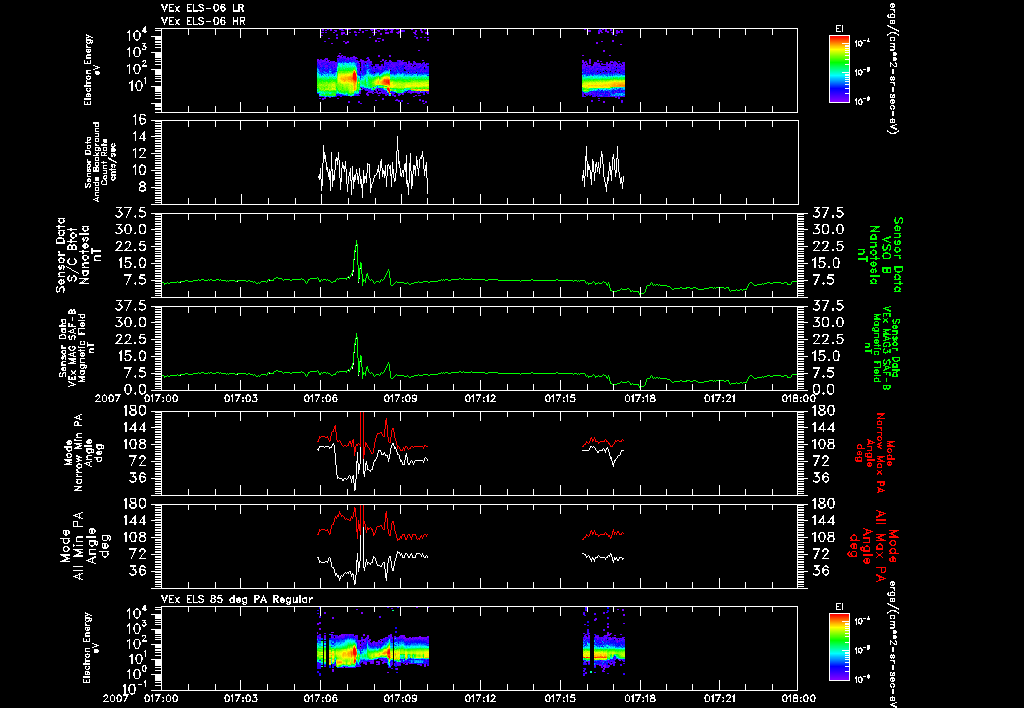The width and height of the screenshot is (1024, 708).
Task: Click the color bar beside the 85 deg PA spectrogram
Action: (839, 647)
